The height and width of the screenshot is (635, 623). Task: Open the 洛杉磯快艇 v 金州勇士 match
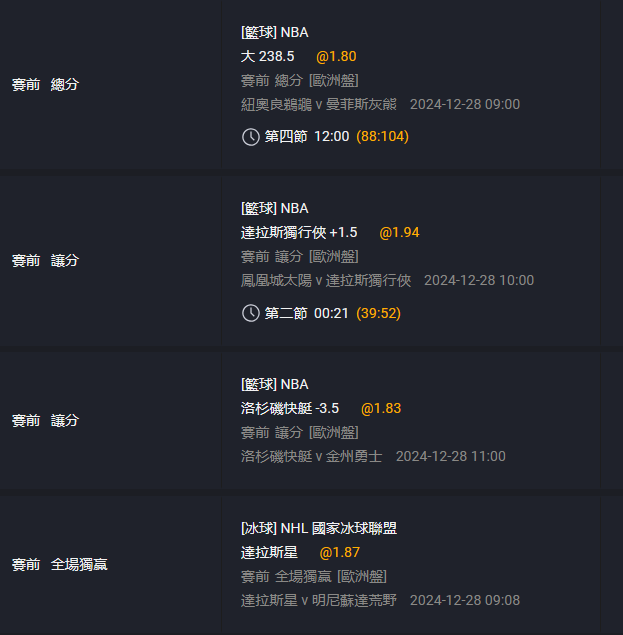click(311, 456)
